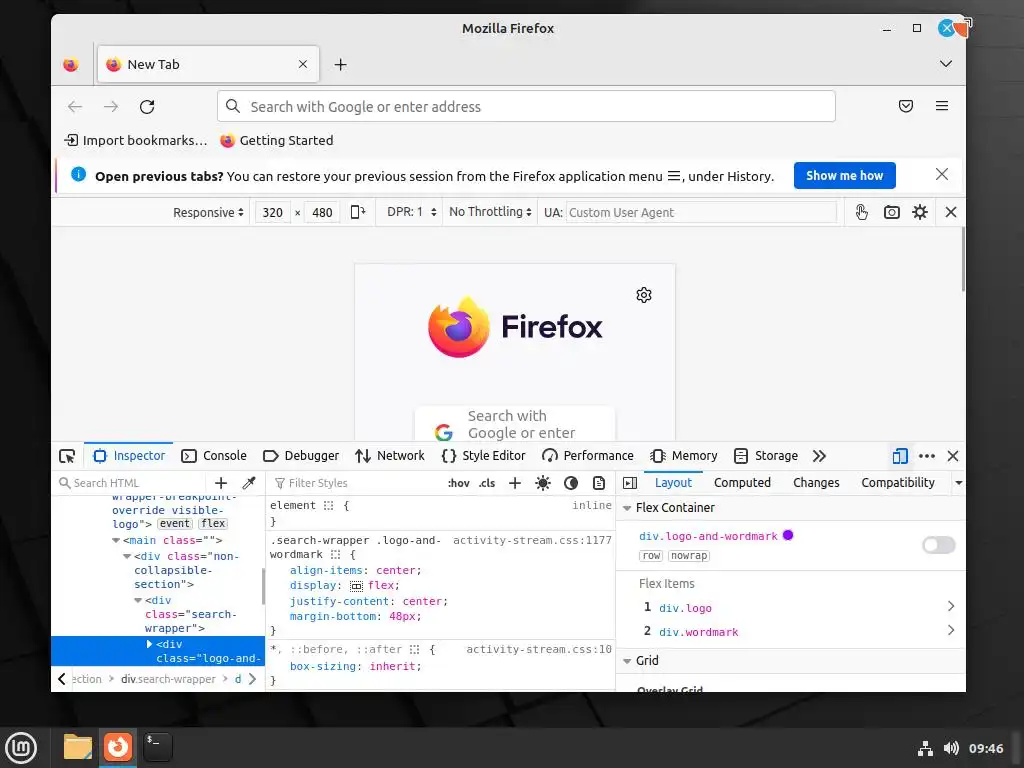Close the New Tab tab
The width and height of the screenshot is (1024, 768).
pyautogui.click(x=302, y=64)
